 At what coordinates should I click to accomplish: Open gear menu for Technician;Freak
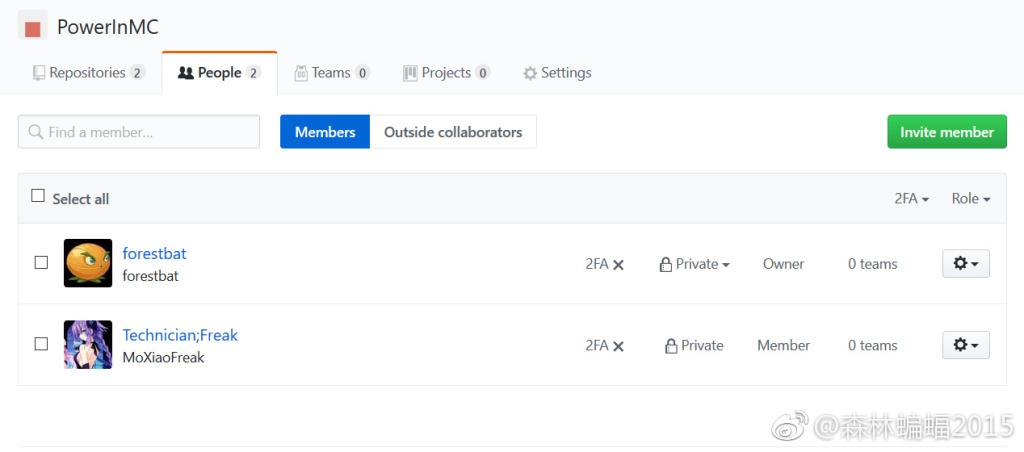point(965,345)
